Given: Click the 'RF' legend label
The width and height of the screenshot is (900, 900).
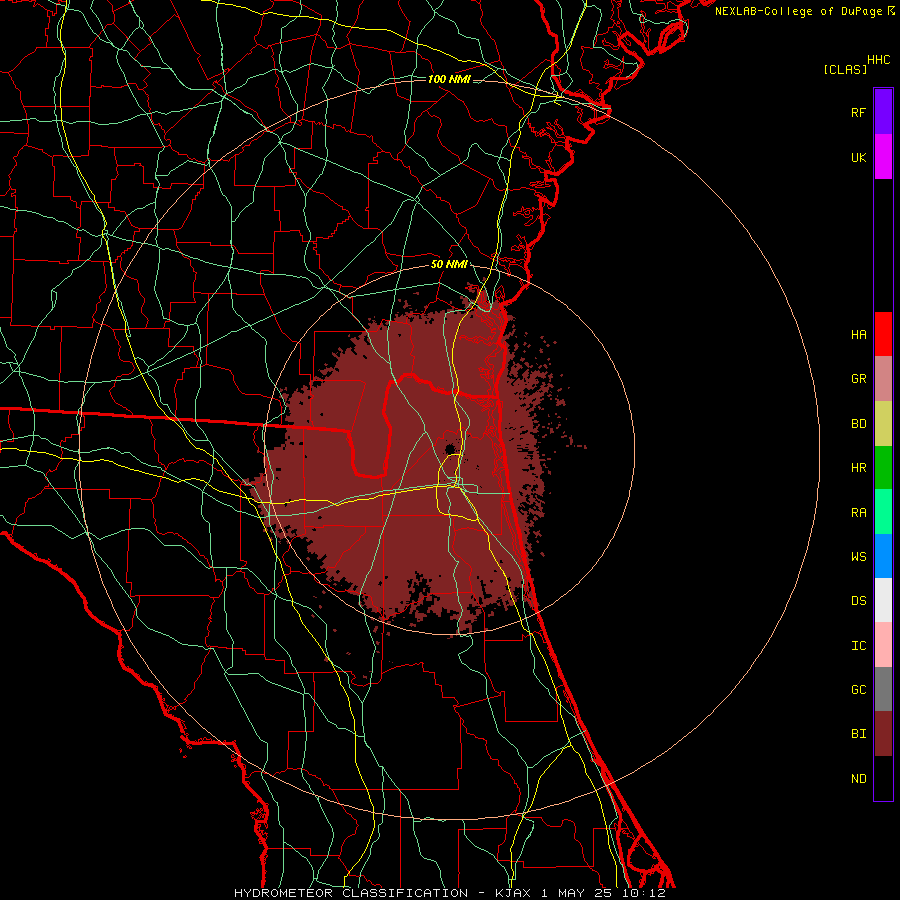Looking at the screenshot, I should pyautogui.click(x=858, y=112).
